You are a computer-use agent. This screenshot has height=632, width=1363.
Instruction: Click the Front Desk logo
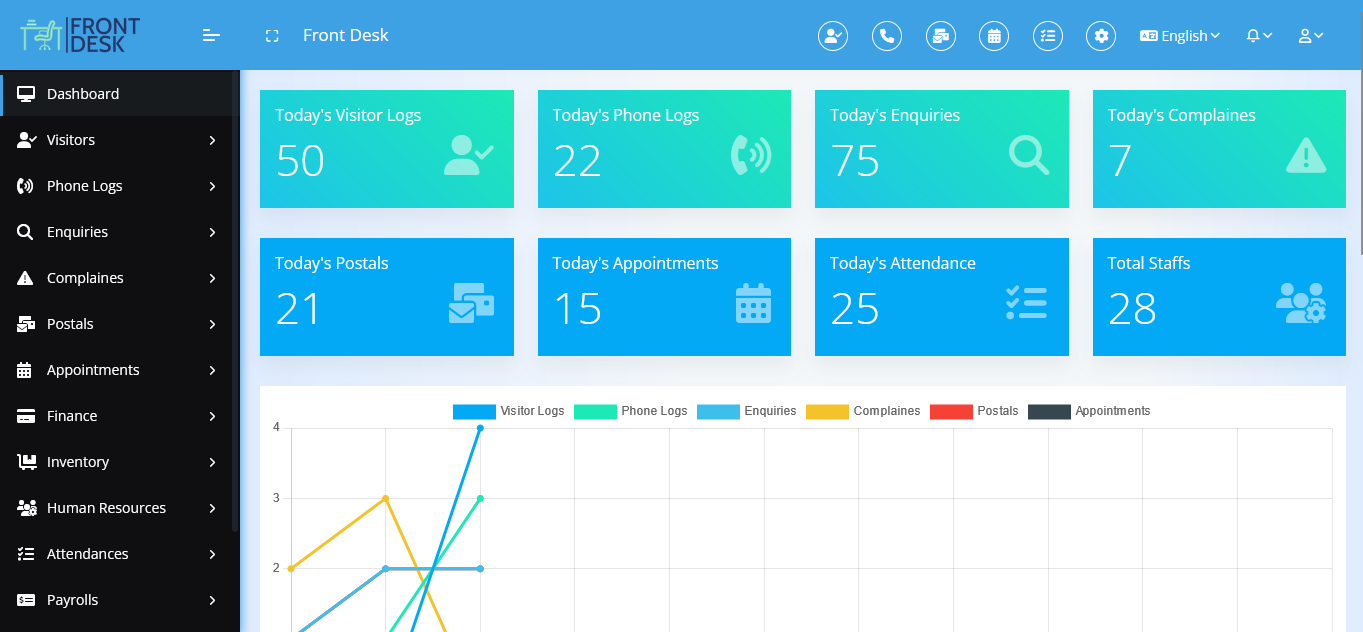[80, 35]
